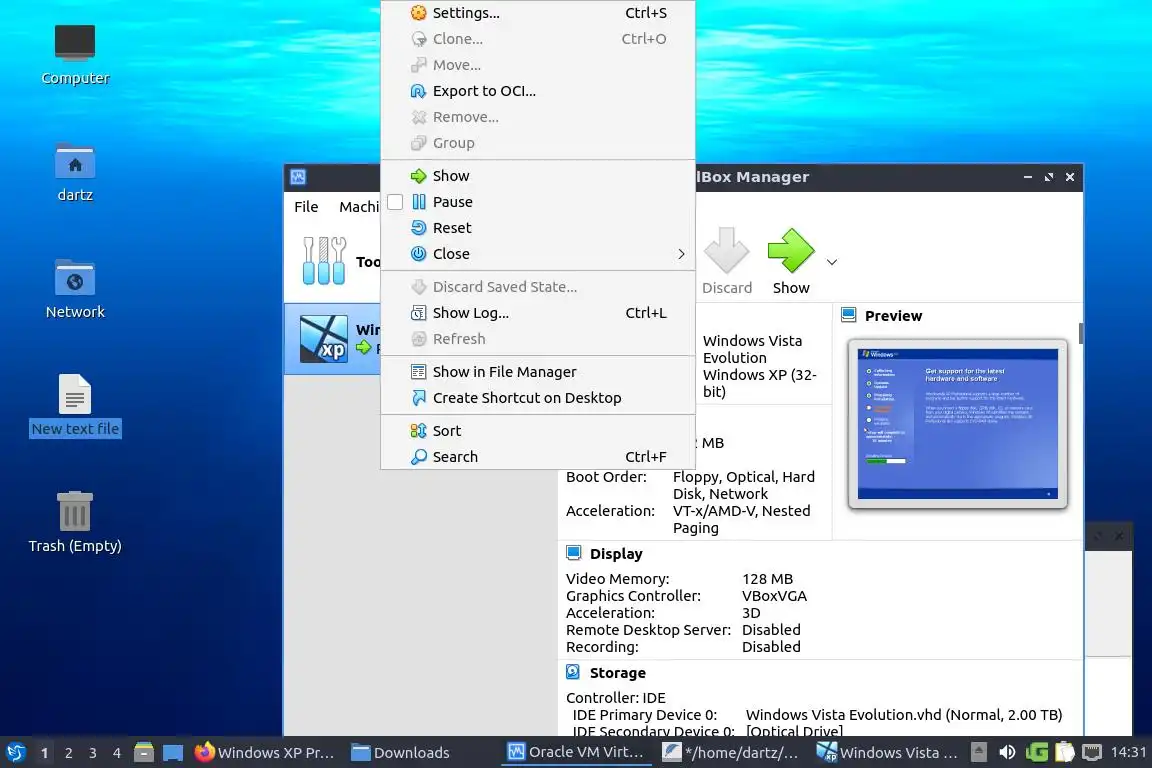Click the Discard toolbar button

(727, 262)
